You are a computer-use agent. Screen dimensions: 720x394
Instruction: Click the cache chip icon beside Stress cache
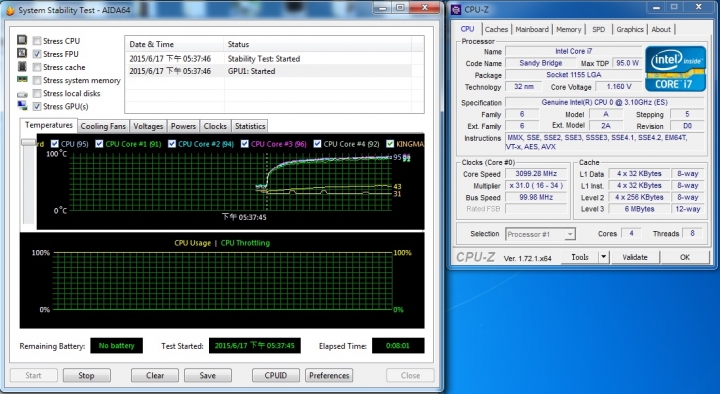[22, 67]
